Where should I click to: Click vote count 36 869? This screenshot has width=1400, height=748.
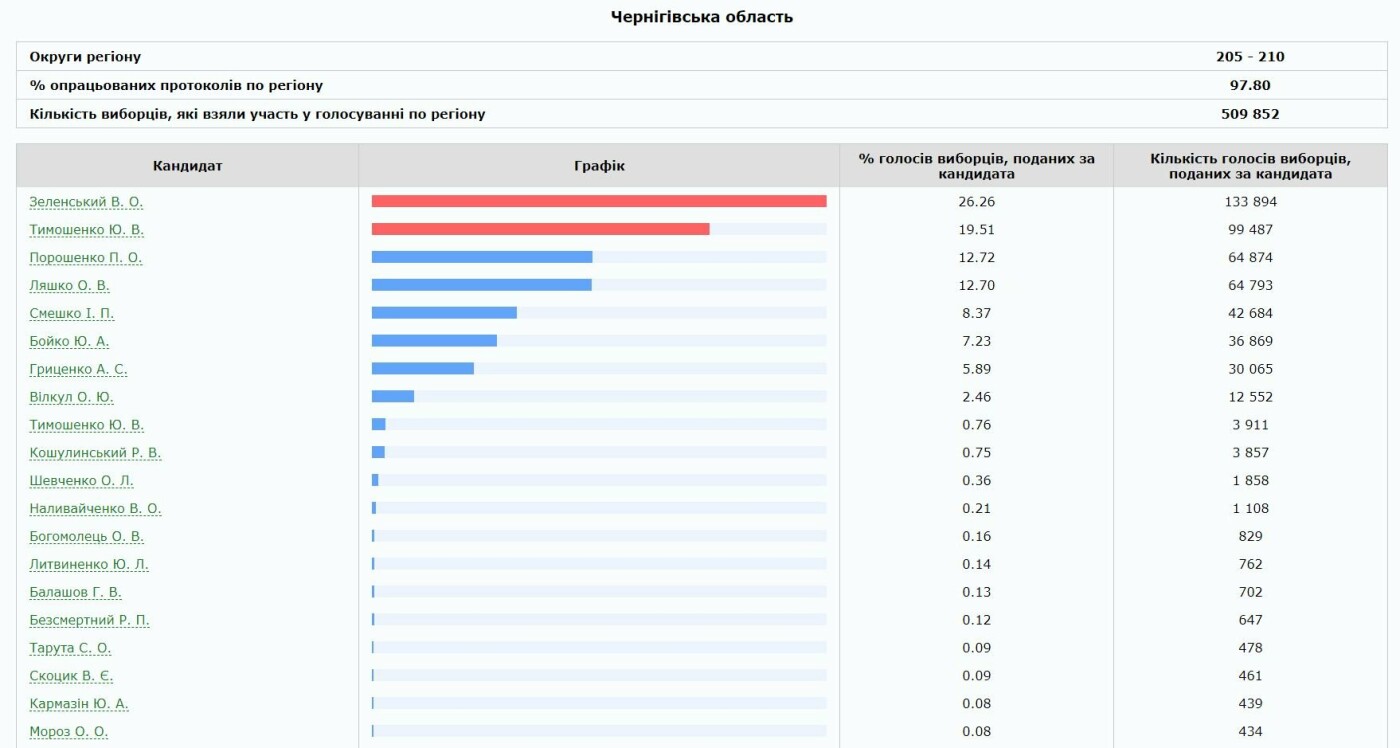tap(1250, 342)
